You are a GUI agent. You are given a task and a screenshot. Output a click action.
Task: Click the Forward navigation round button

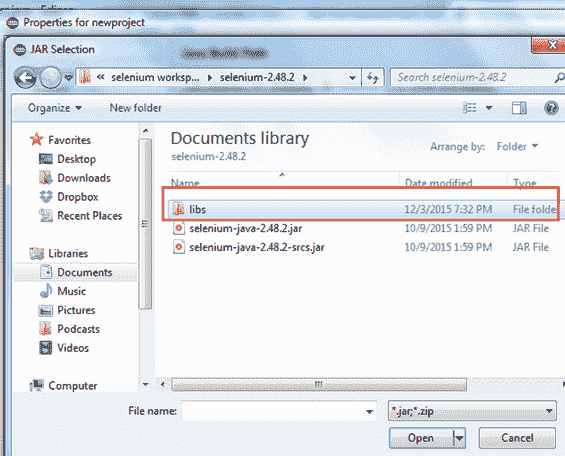[50, 78]
